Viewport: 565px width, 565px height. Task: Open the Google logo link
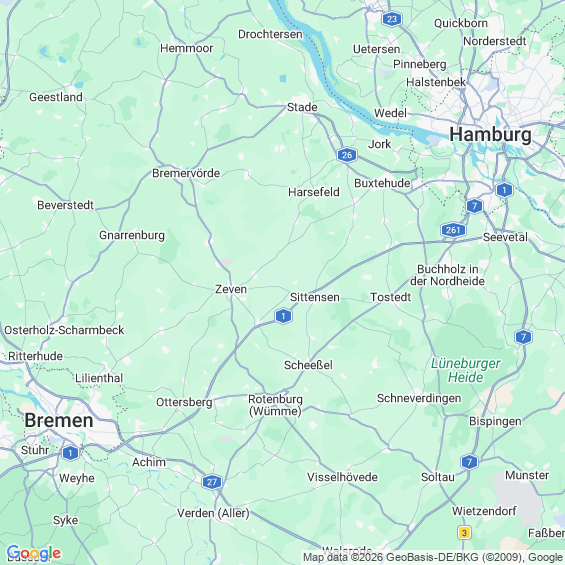34,554
